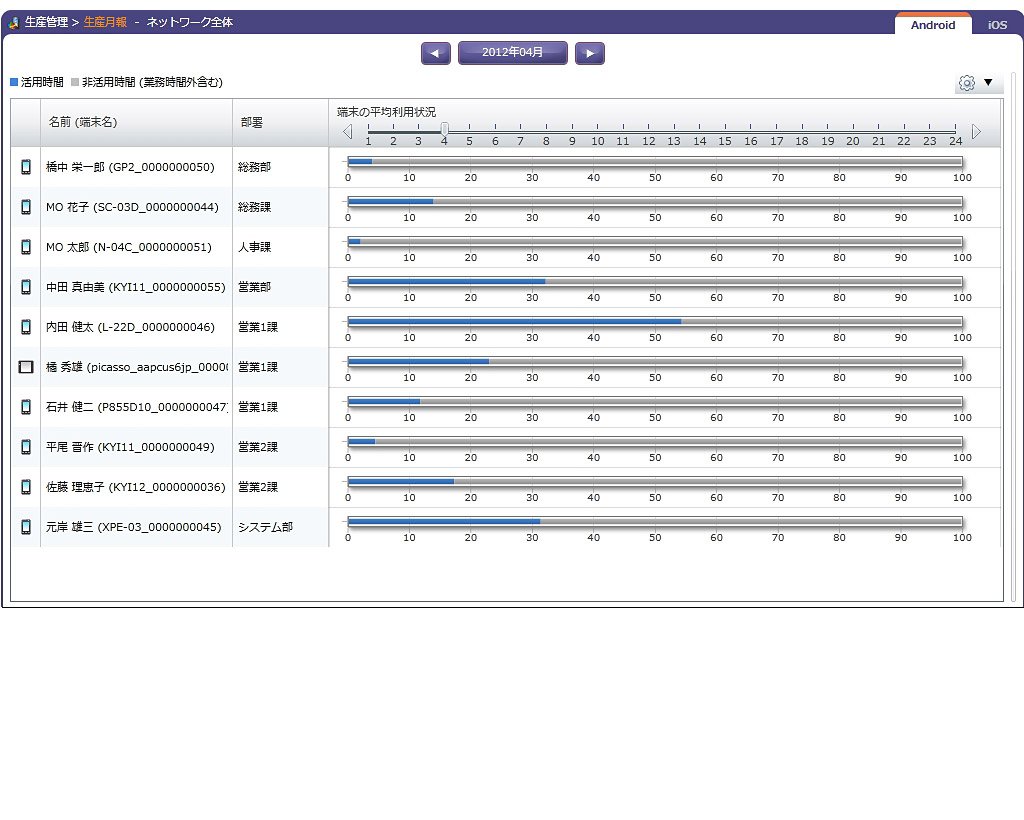Click the next month arrow button
Screen dimensions: 1024x820
click(x=590, y=54)
